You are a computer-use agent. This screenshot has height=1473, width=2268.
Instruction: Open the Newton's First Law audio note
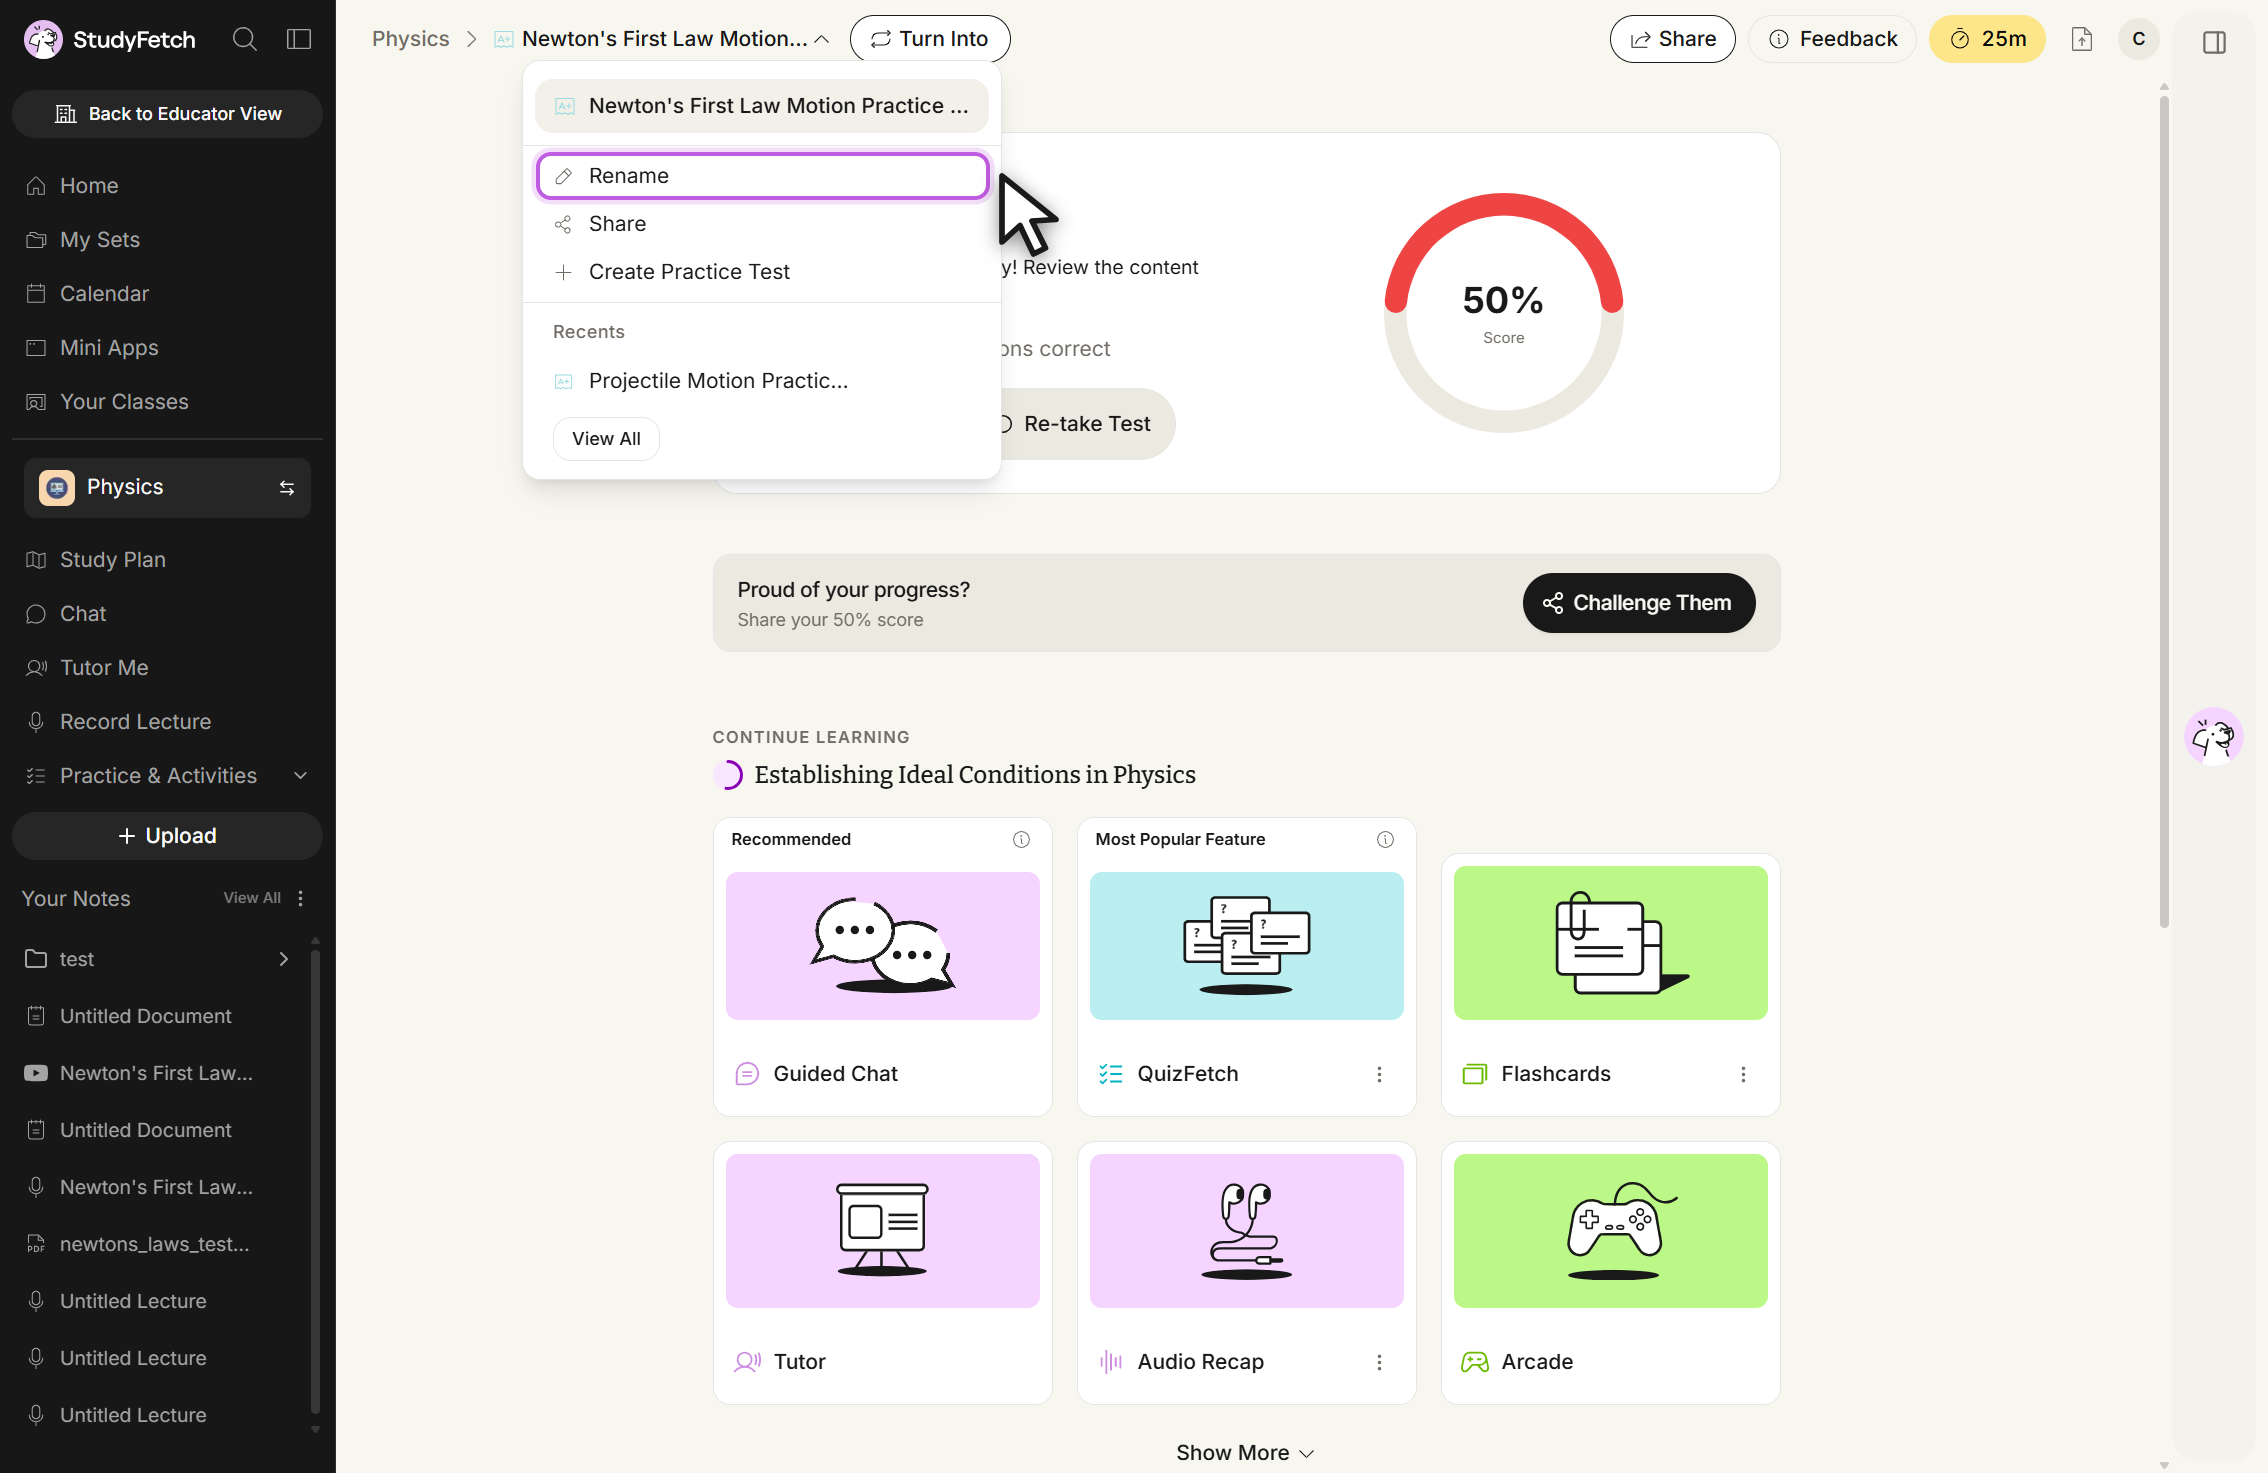pos(157,1187)
